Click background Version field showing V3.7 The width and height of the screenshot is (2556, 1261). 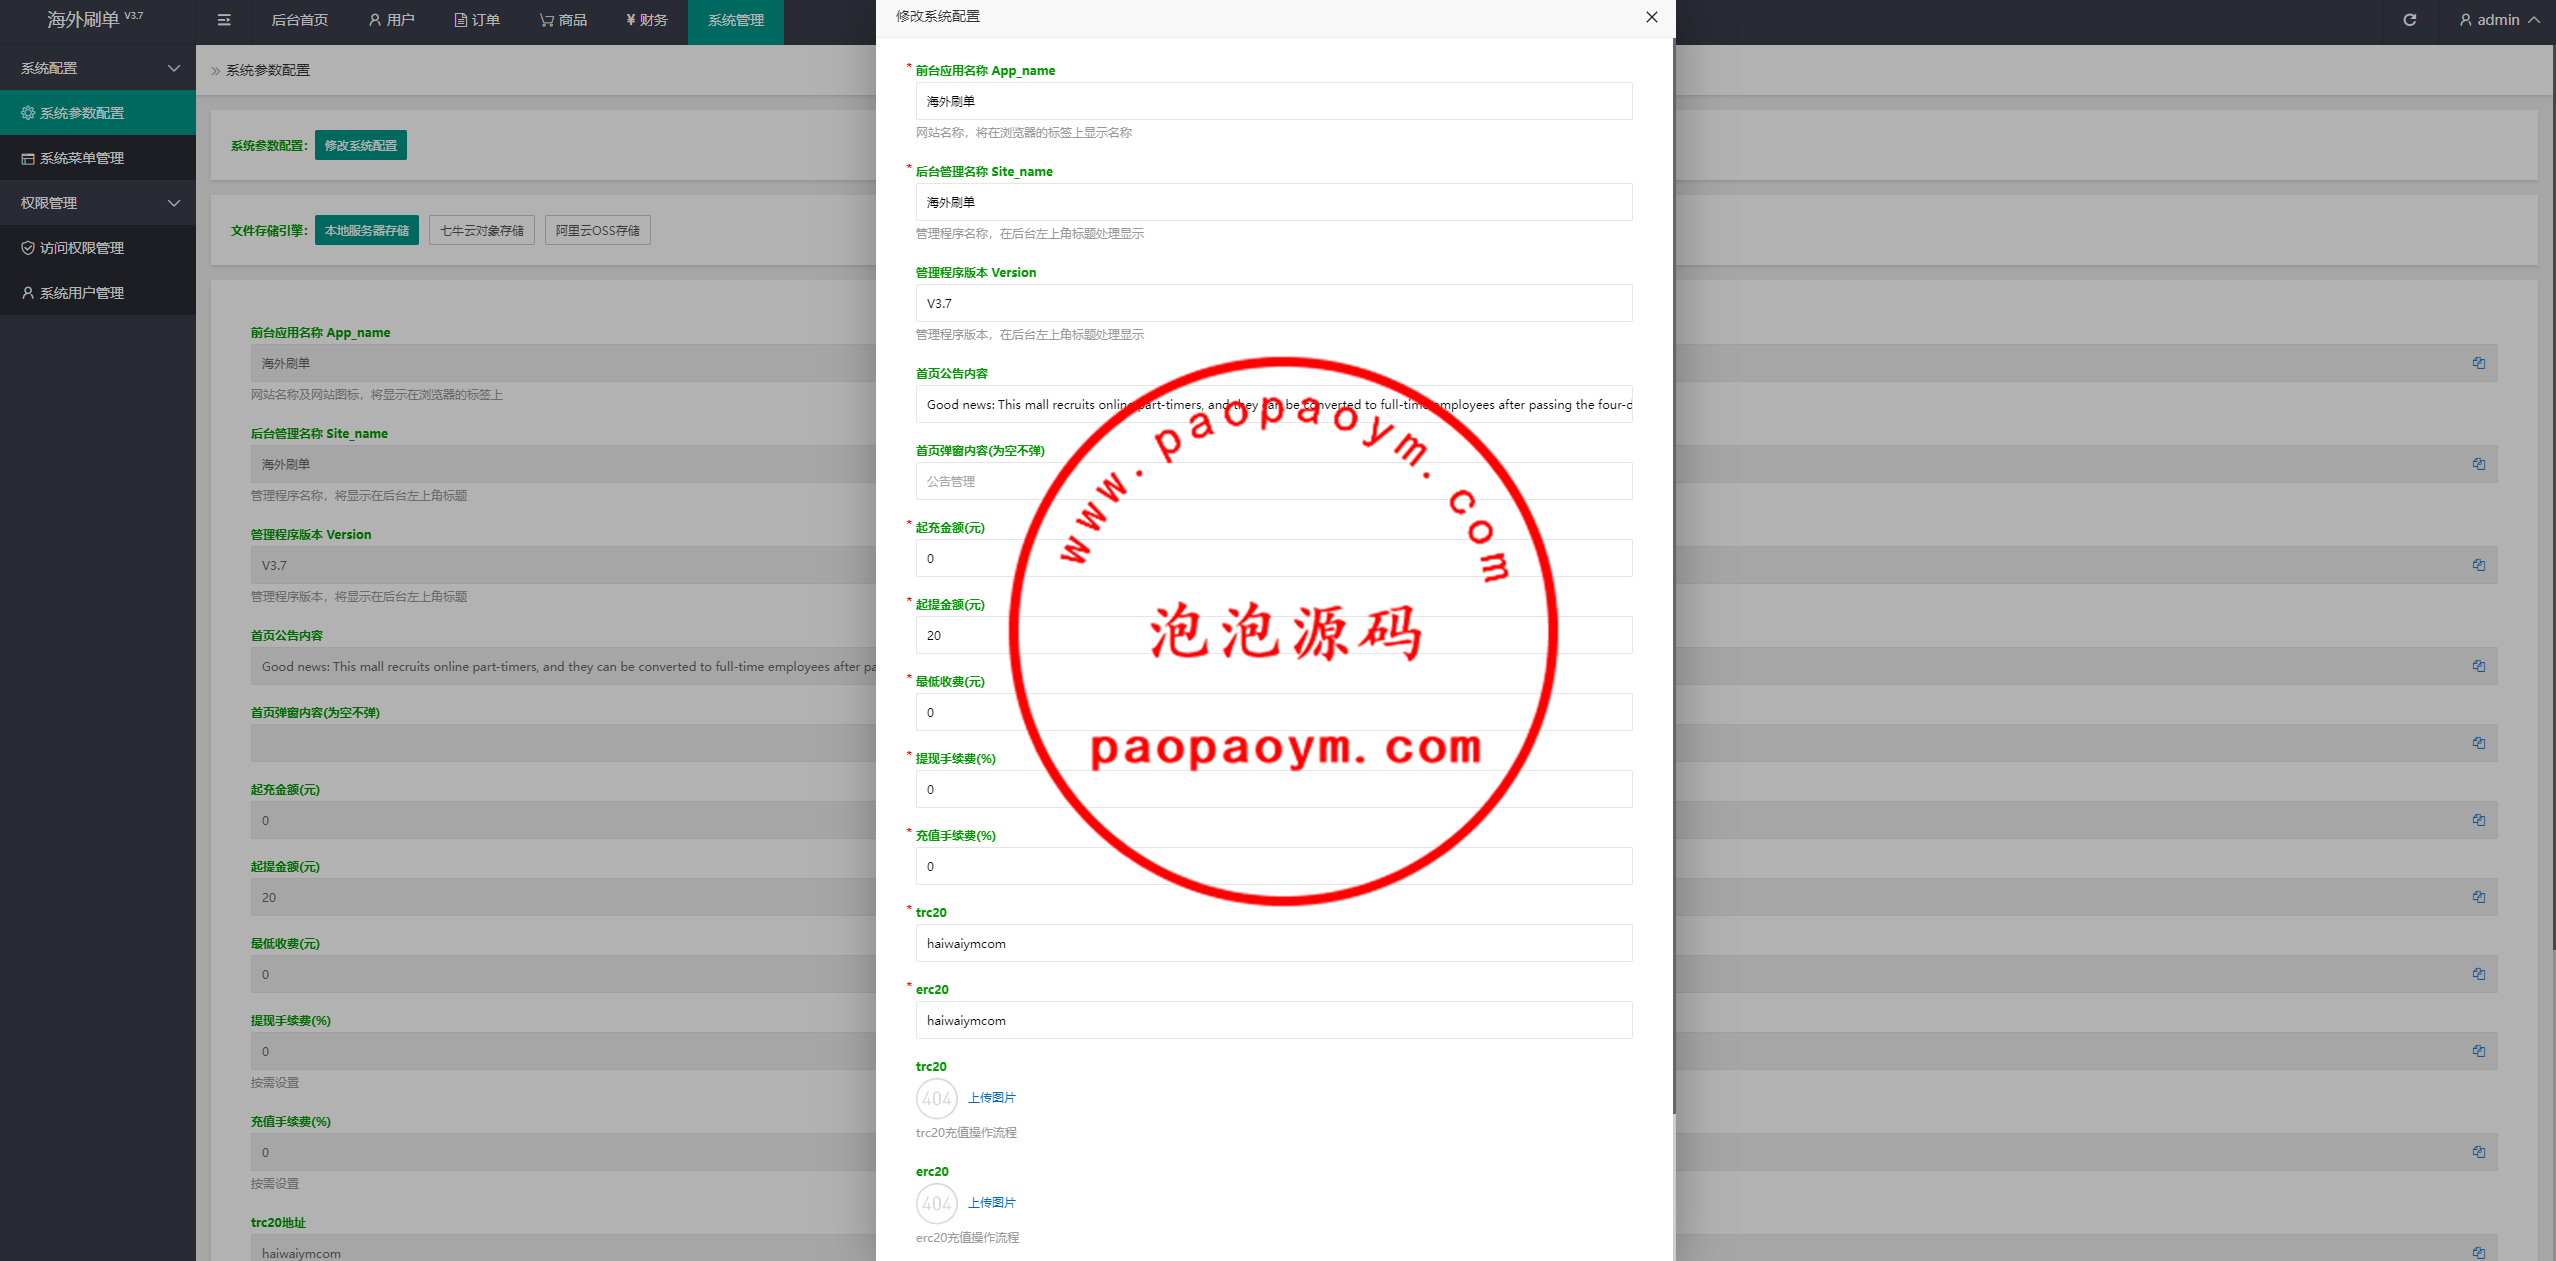[563, 565]
